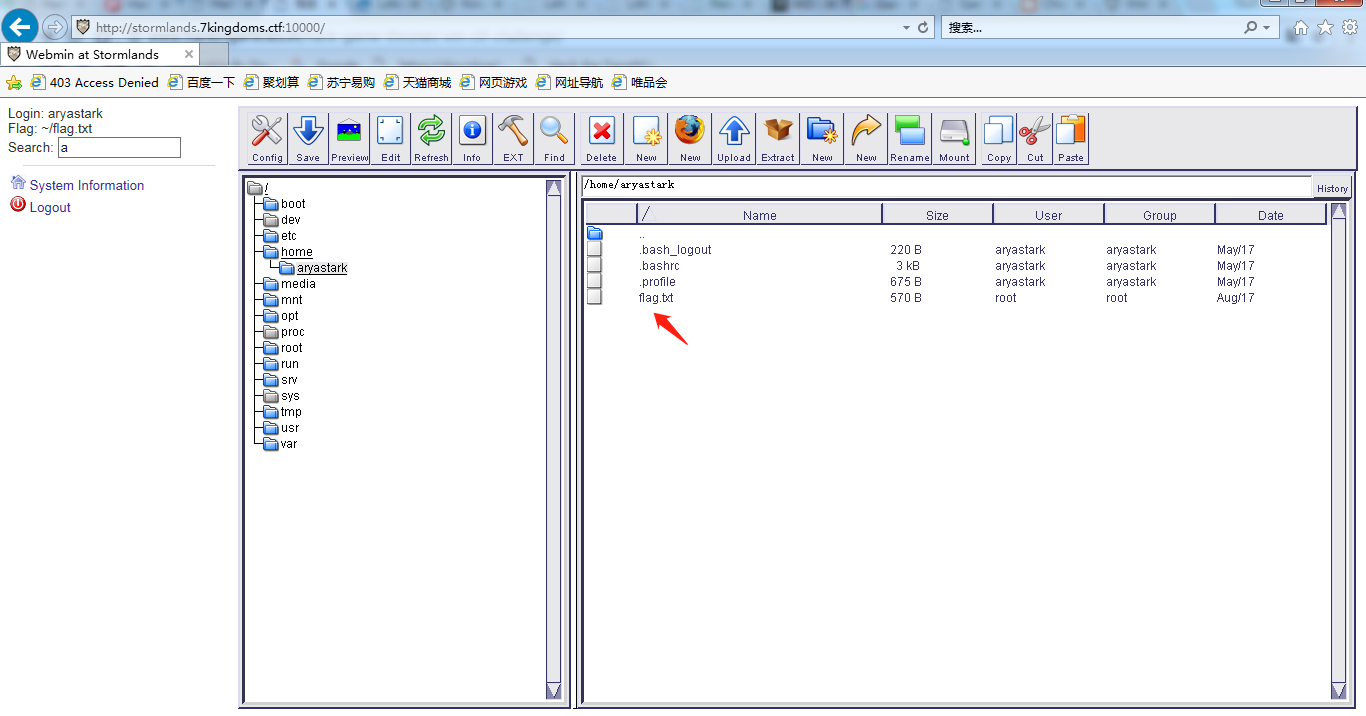
Task: Click the flag.txt file name
Action: 656,298
